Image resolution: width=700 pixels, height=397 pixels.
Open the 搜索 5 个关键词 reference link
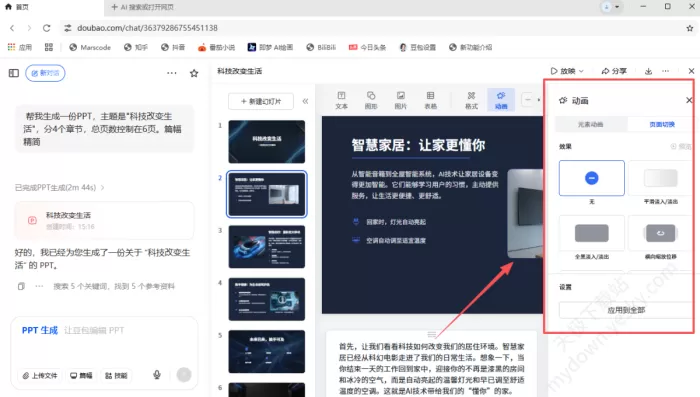tap(114, 286)
